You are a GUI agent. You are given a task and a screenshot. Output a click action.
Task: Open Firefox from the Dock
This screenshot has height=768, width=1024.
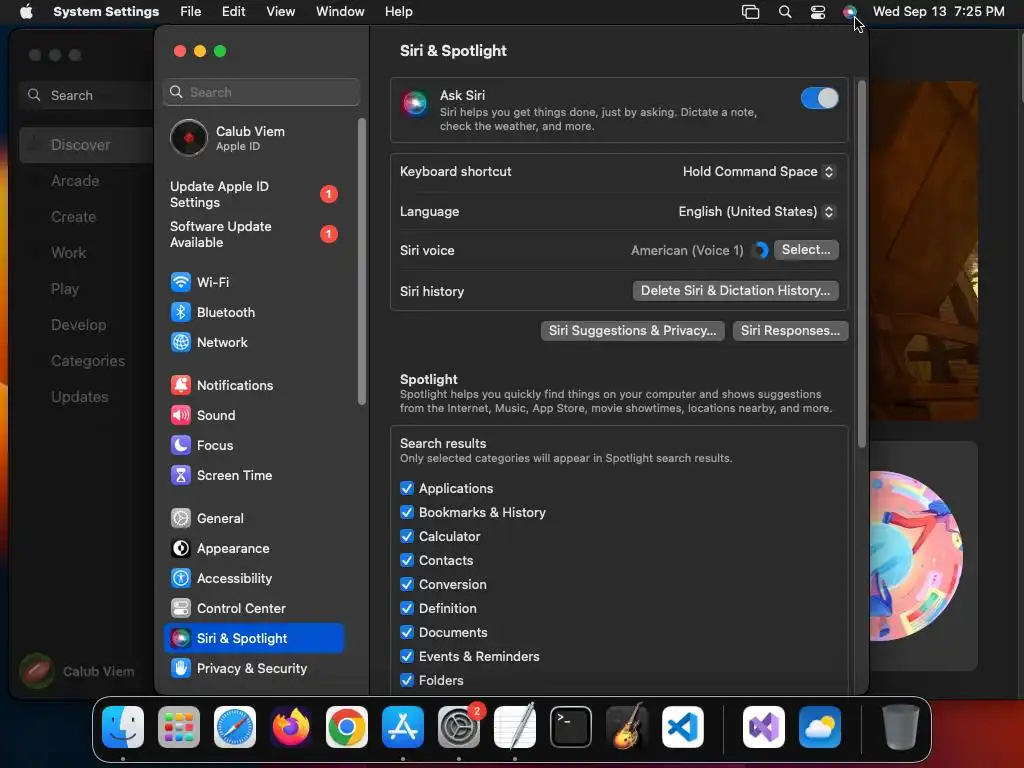(x=291, y=727)
